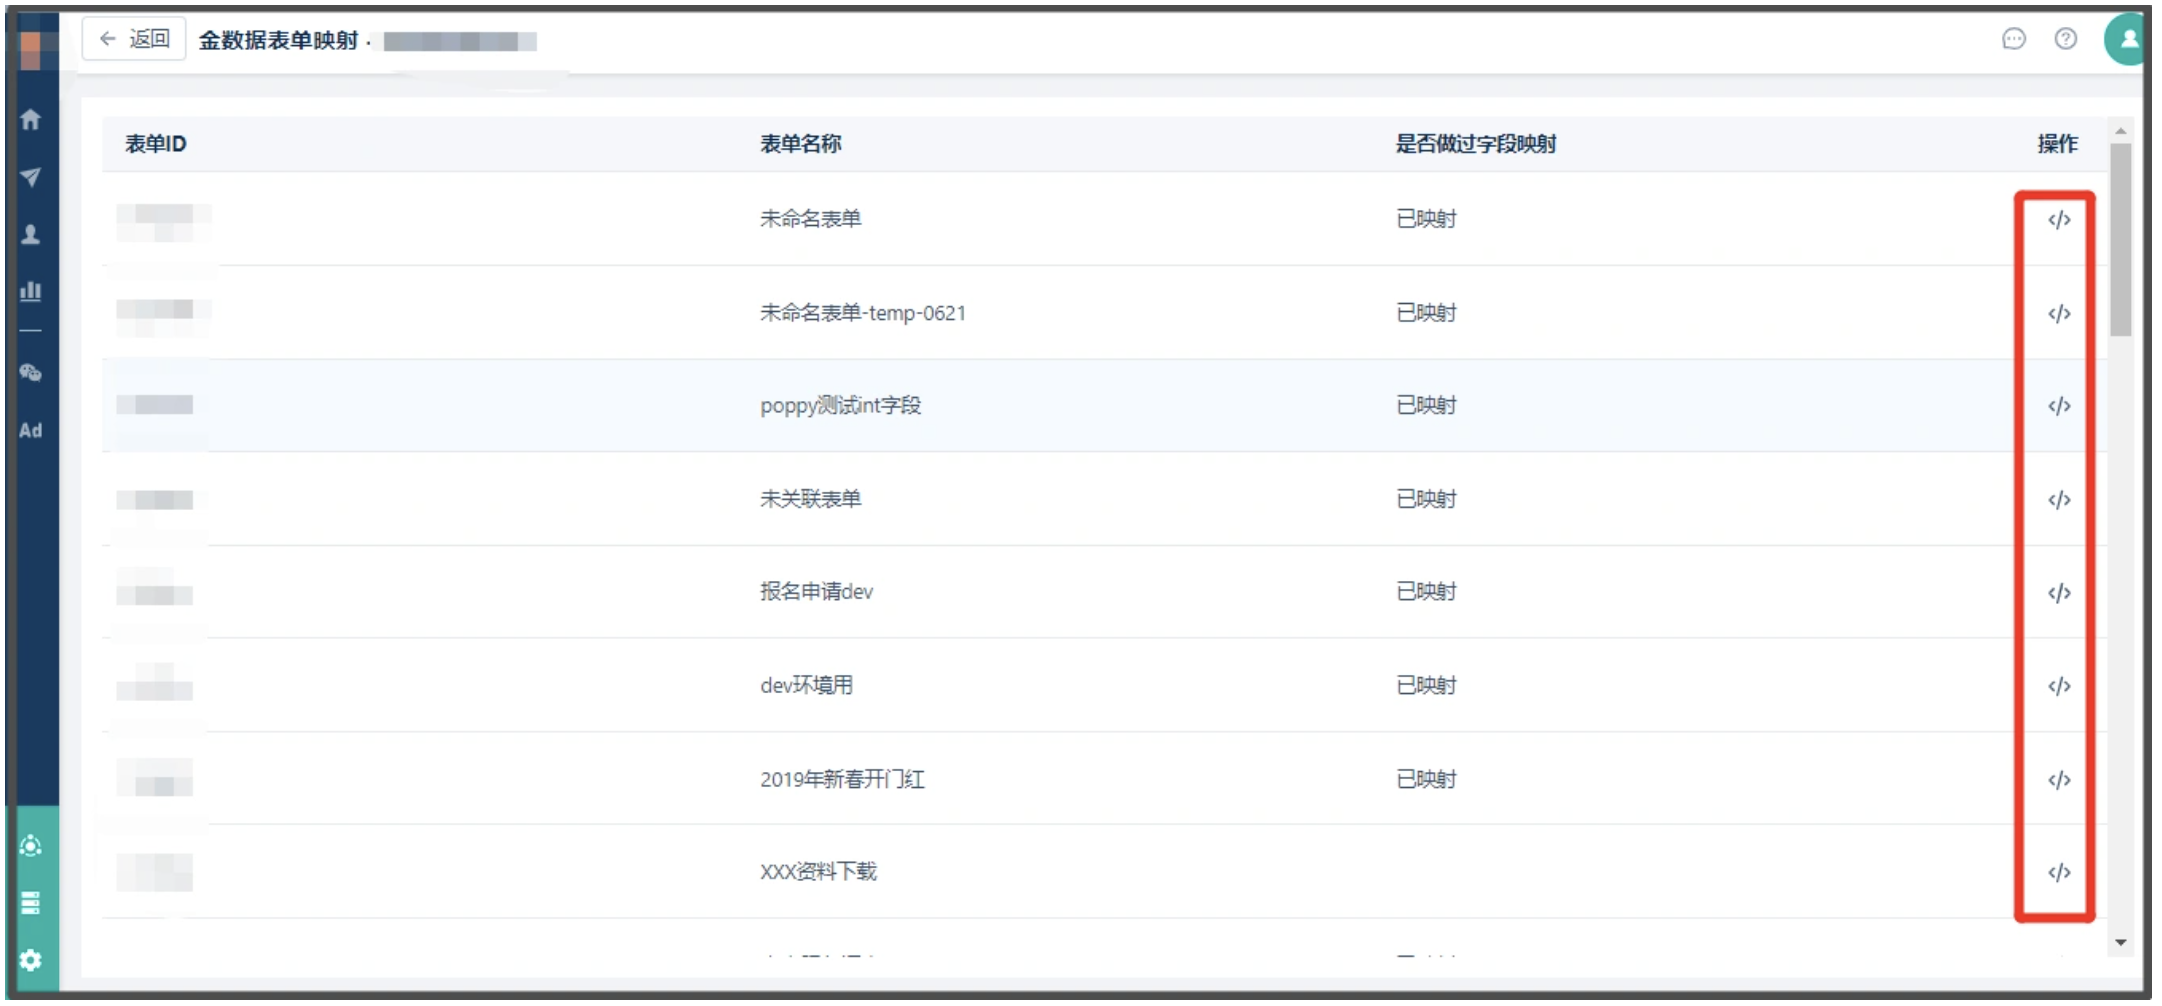Click 已映射 status in 报名申请dev row
This screenshot has height=1006, width=2162.
tap(1426, 592)
